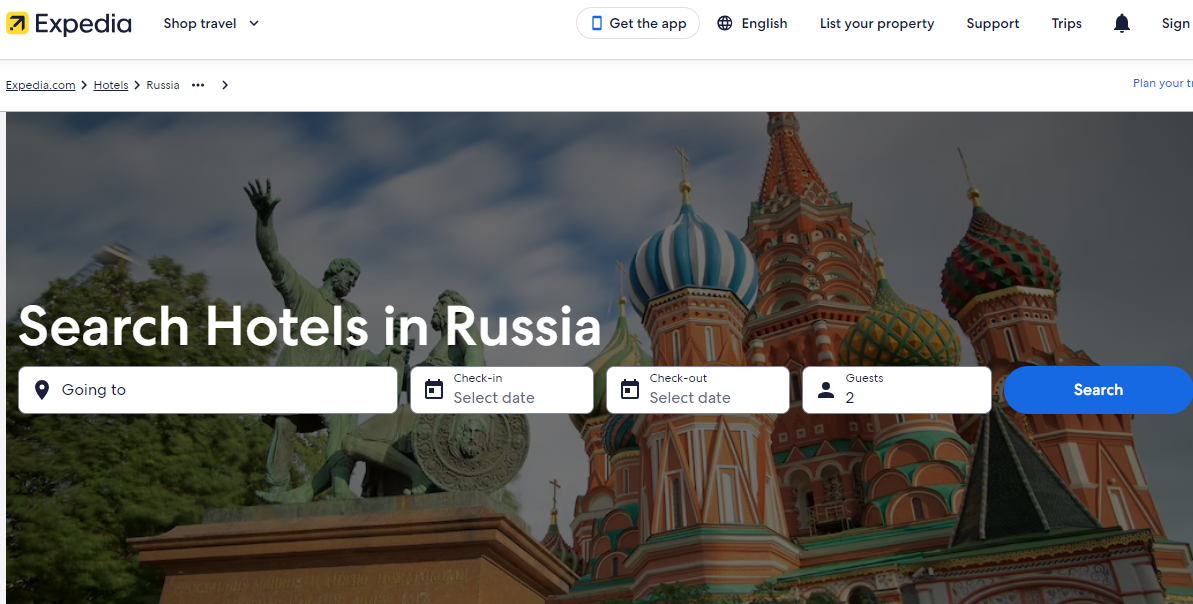Go to Expedia.com breadcrumb link
The image size is (1193, 604).
(x=40, y=85)
